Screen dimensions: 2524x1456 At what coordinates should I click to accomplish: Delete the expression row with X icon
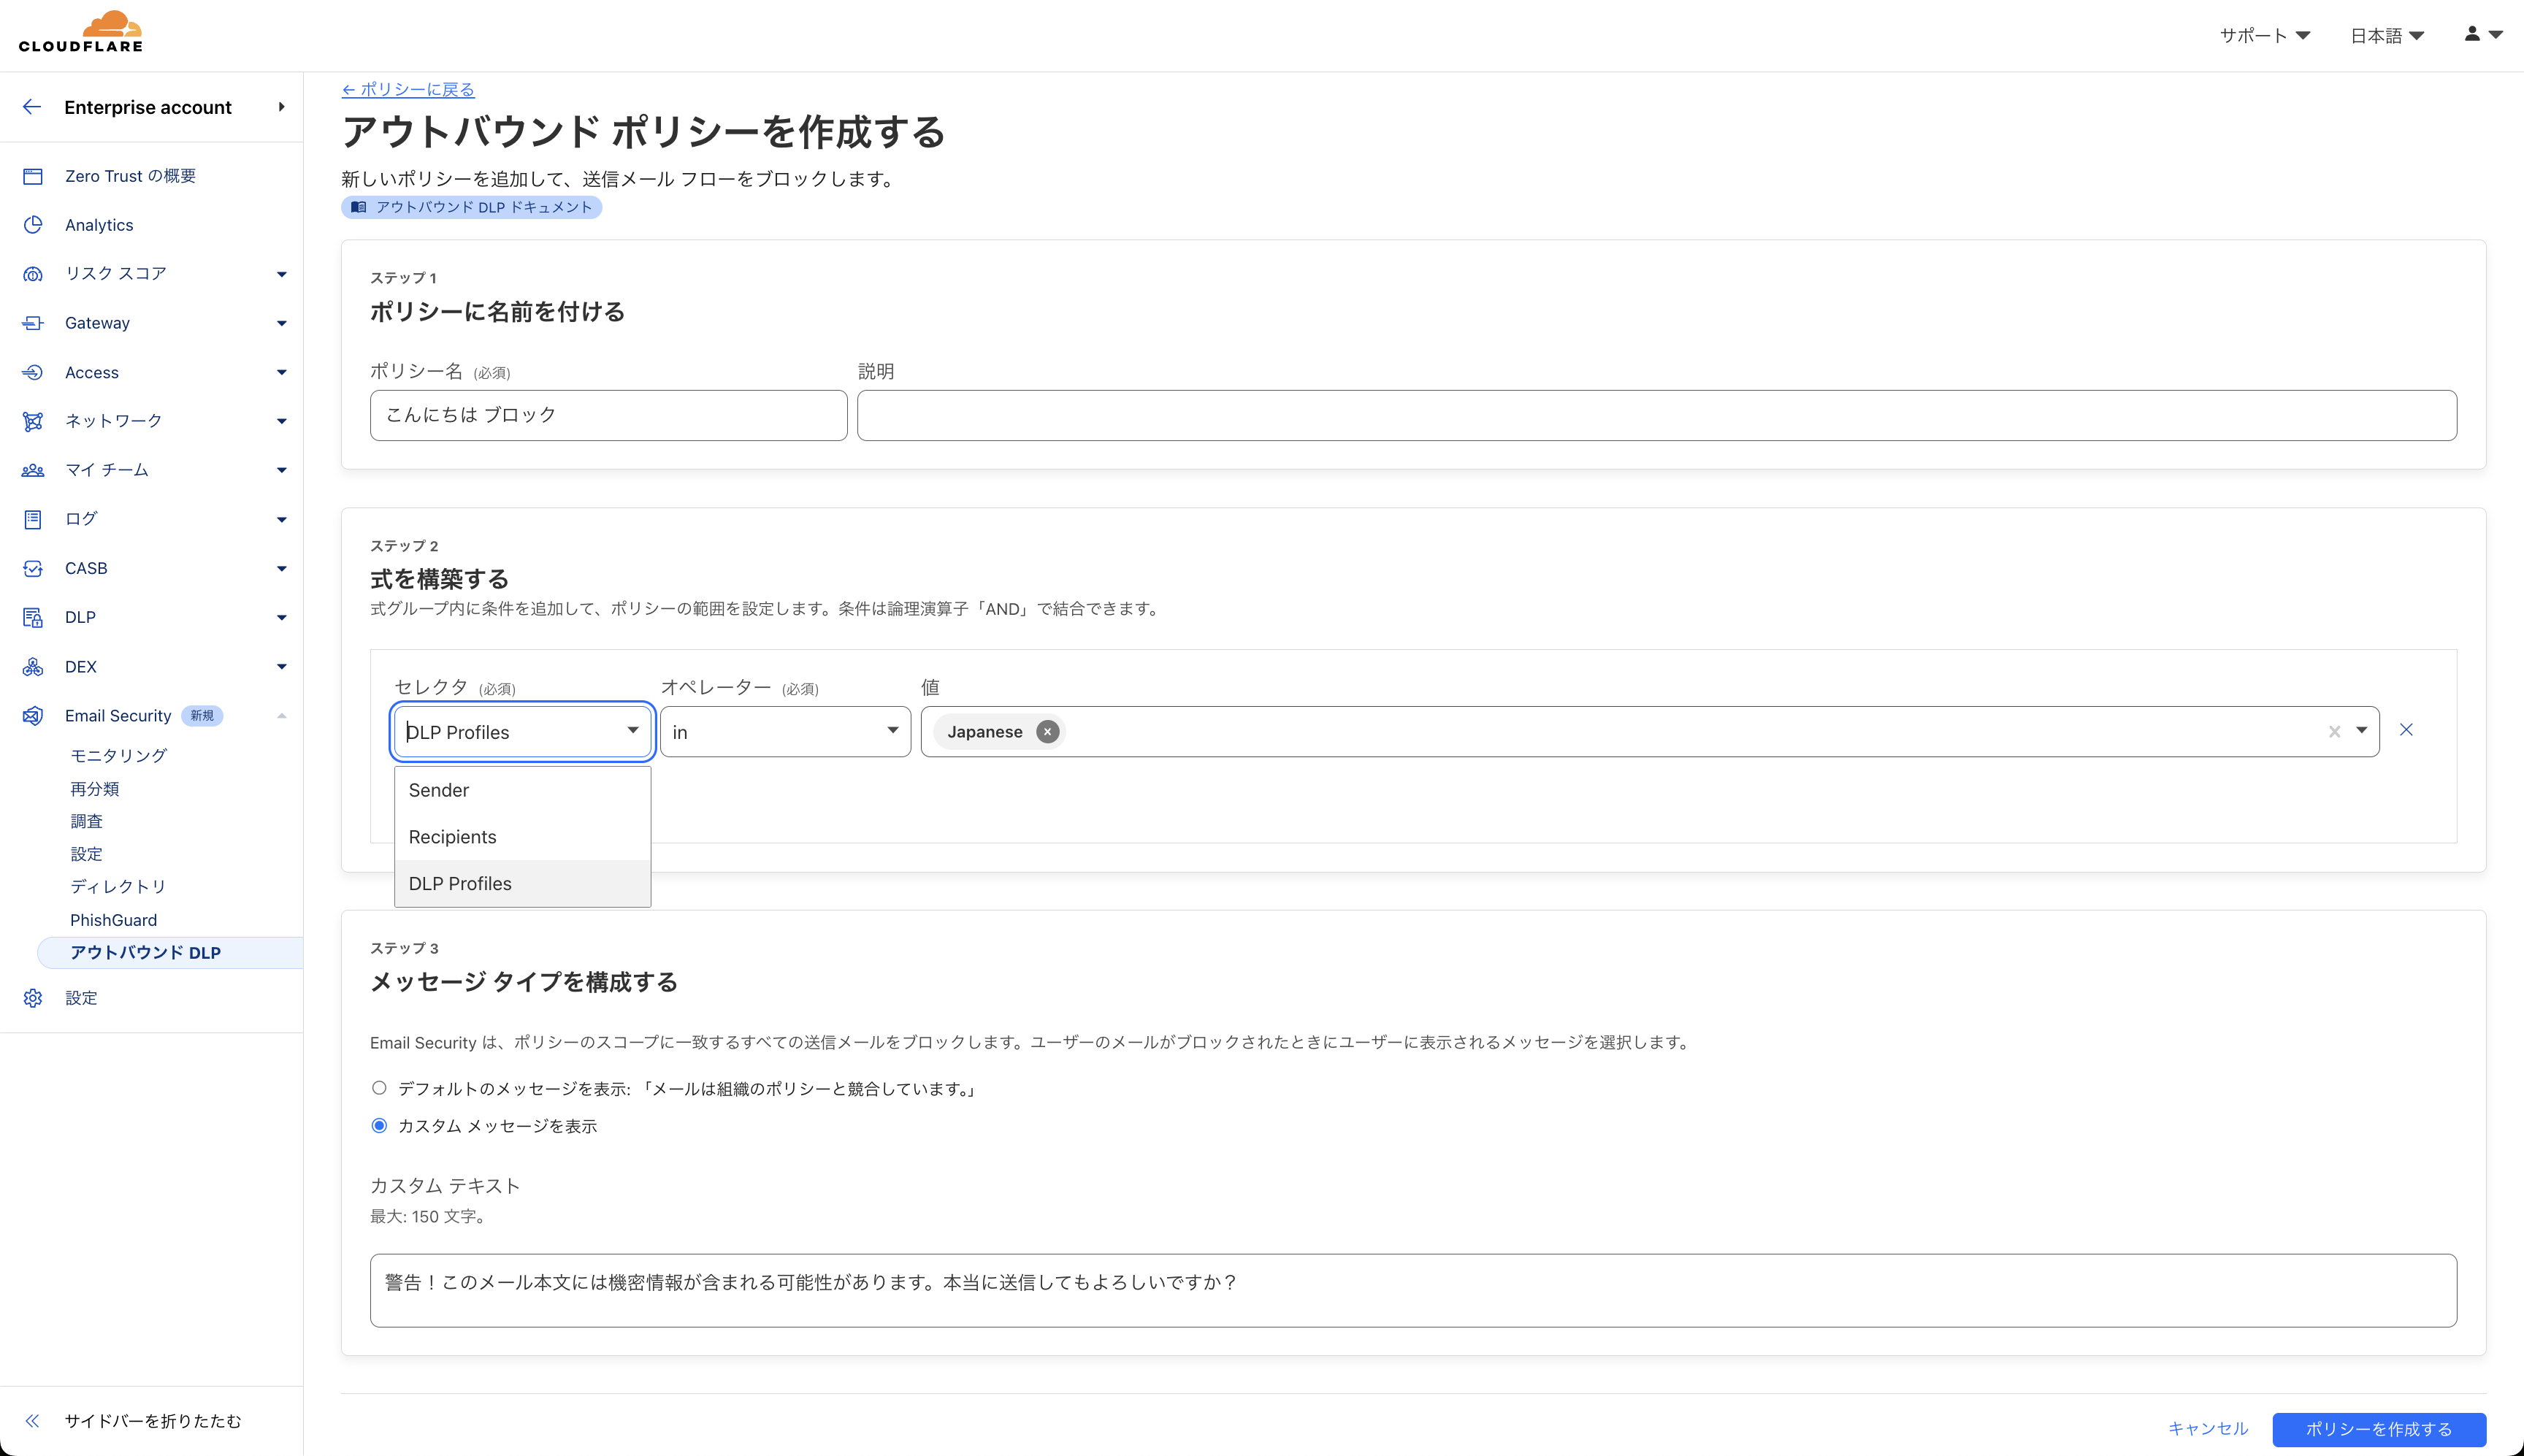pos(2406,730)
